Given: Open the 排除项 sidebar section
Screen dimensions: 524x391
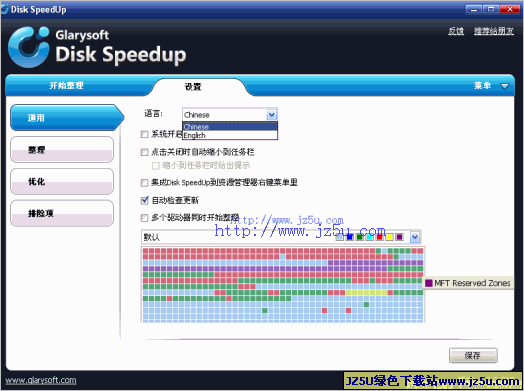Looking at the screenshot, I should click(62, 213).
